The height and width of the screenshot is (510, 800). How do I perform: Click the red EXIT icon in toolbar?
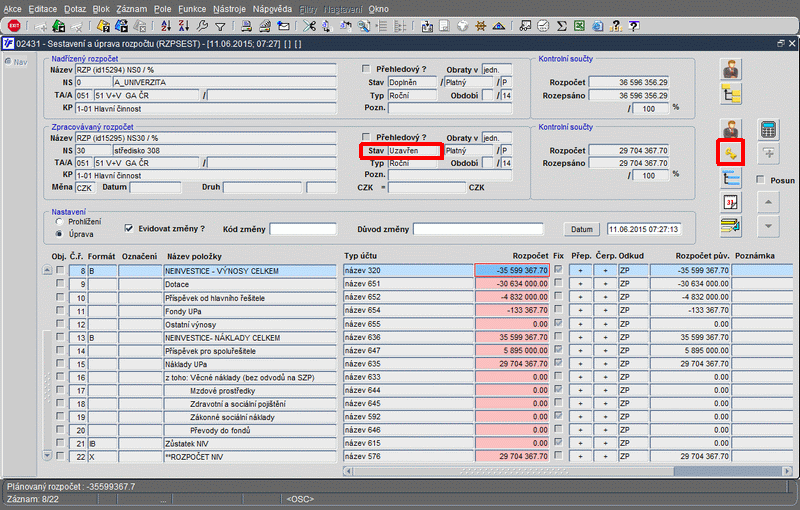(14, 26)
